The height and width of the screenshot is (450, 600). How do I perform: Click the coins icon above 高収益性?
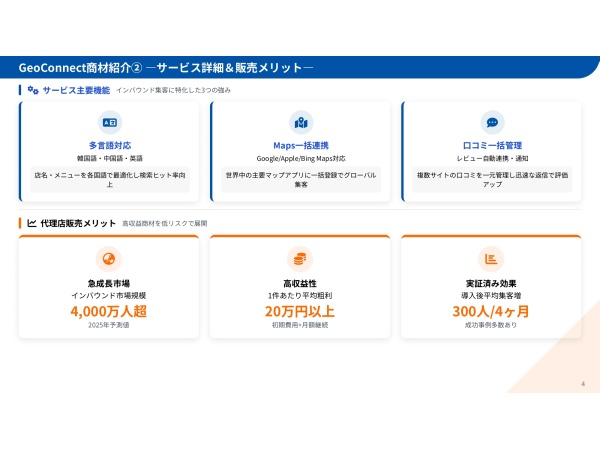(x=300, y=259)
